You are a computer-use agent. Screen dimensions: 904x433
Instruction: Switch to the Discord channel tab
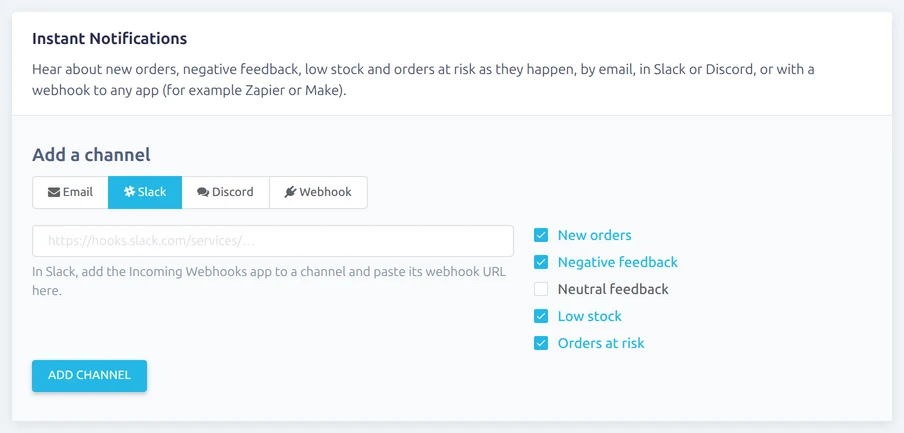[x=225, y=193]
